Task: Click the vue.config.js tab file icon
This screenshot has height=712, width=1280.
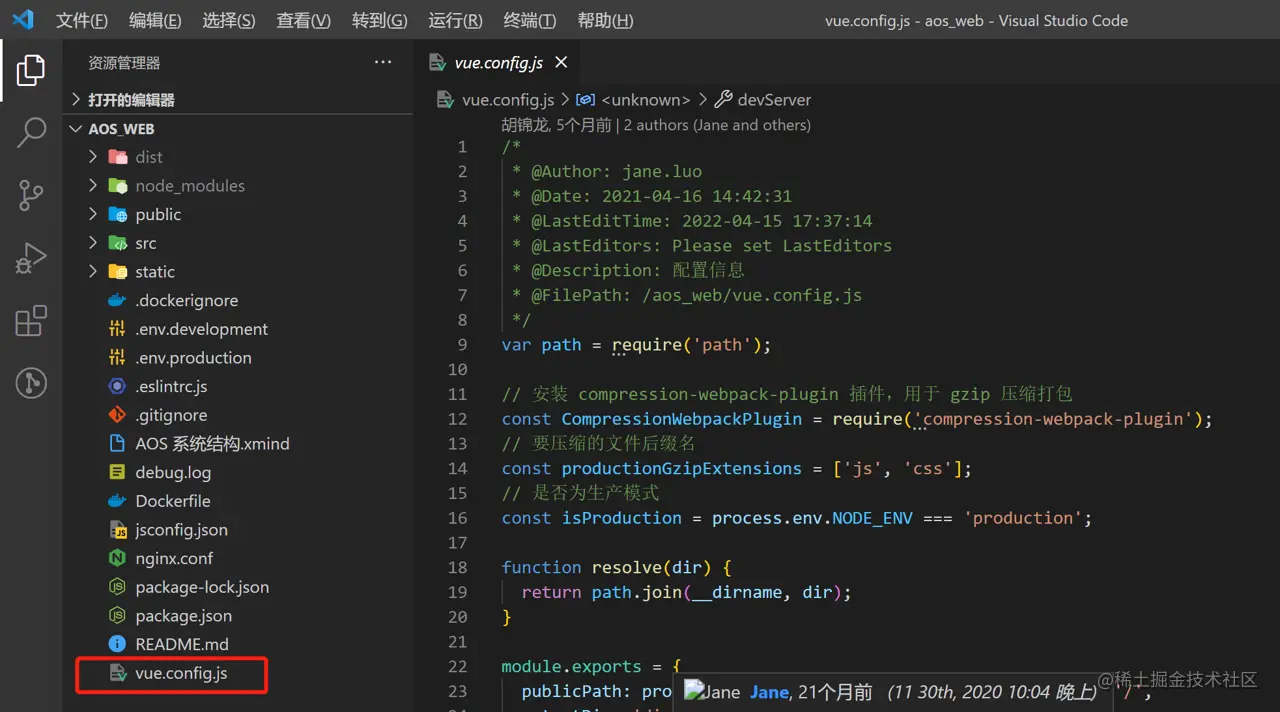Action: (x=437, y=62)
